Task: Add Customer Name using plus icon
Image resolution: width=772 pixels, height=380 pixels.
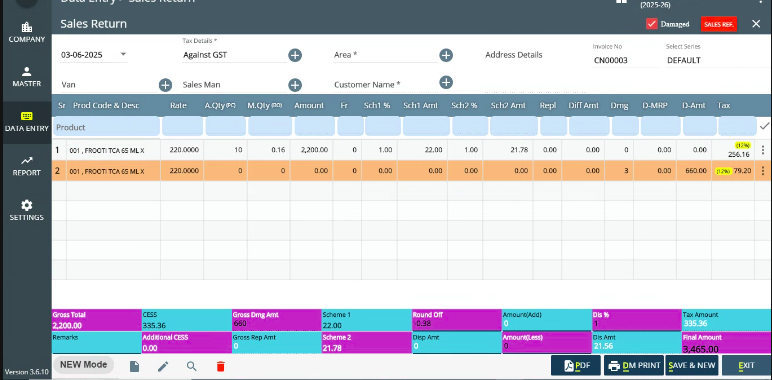Action: click(x=446, y=82)
